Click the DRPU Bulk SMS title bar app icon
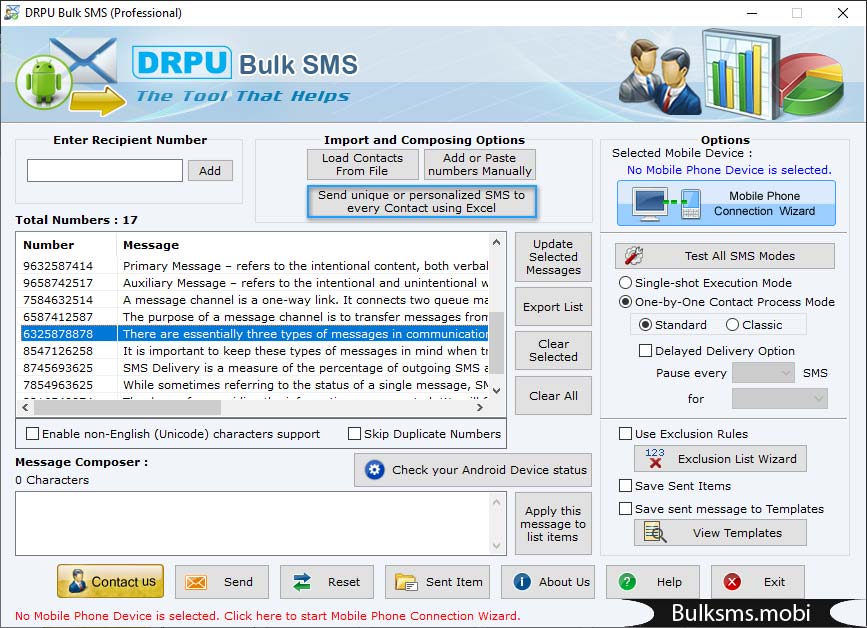 coord(11,13)
